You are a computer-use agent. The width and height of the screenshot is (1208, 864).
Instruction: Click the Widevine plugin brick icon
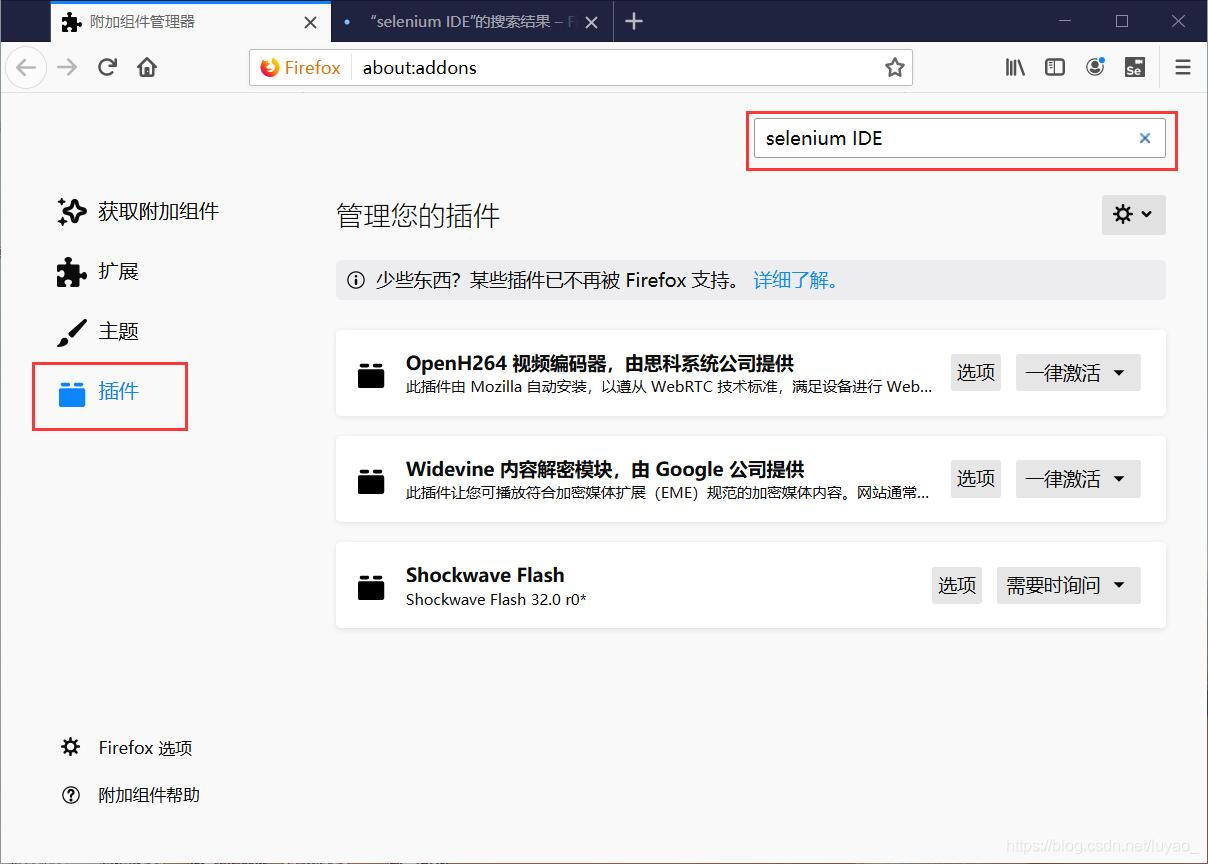pyautogui.click(x=371, y=480)
